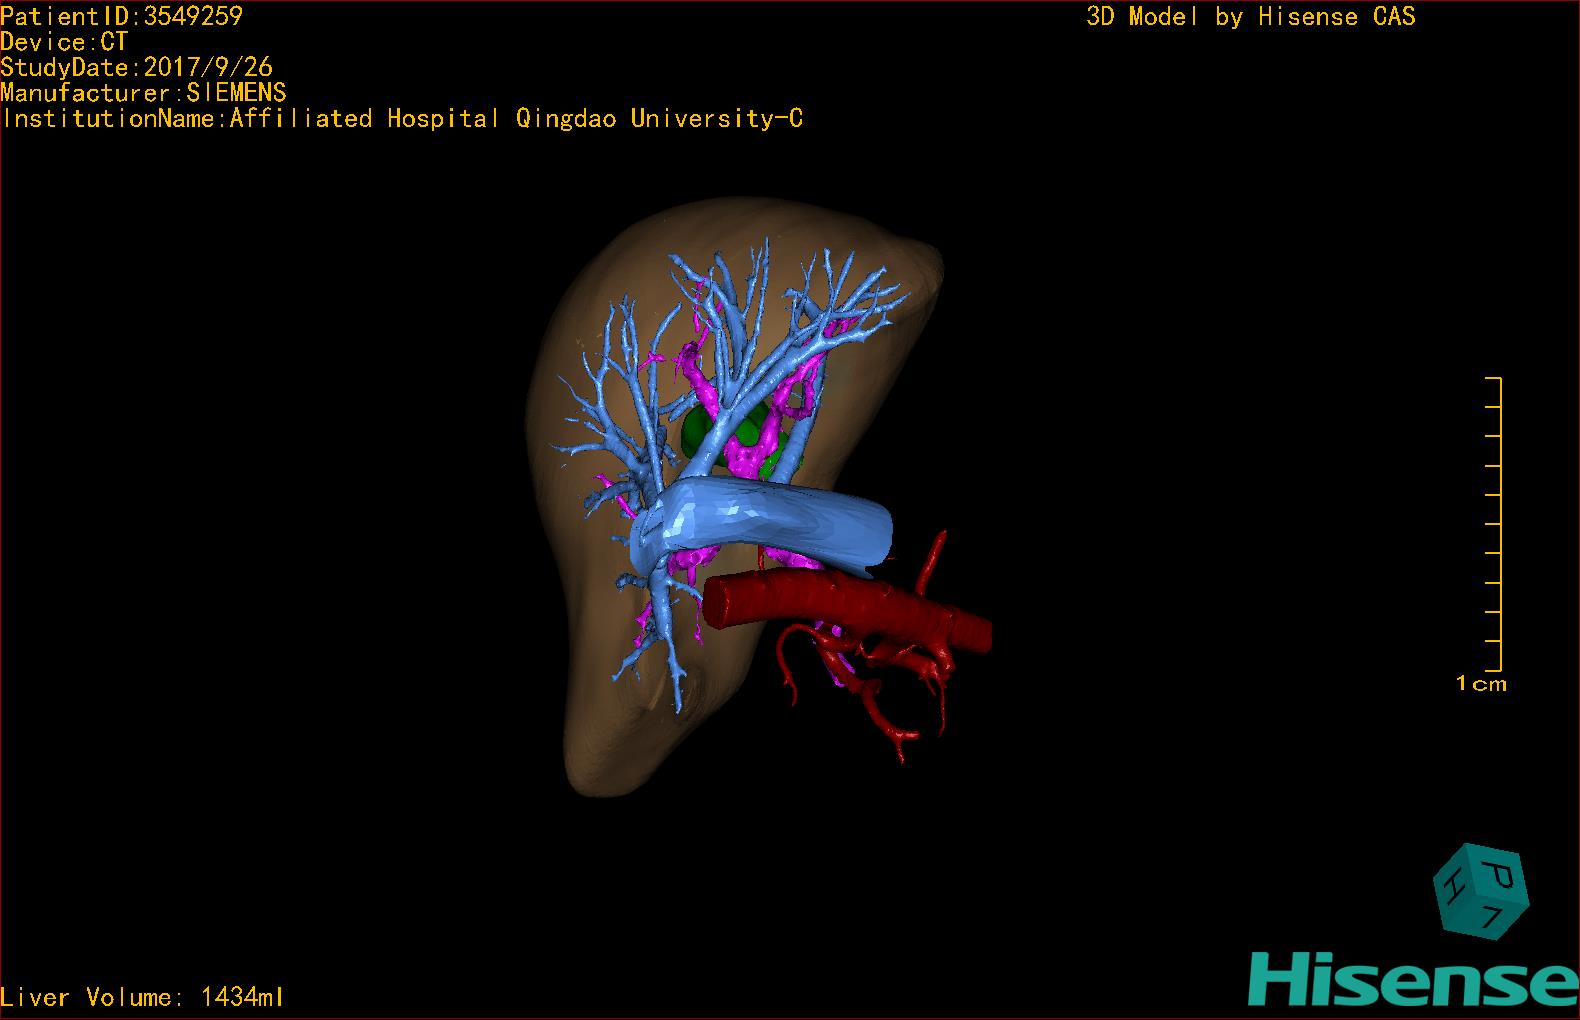Click the 1cm scale label

pos(1481,684)
